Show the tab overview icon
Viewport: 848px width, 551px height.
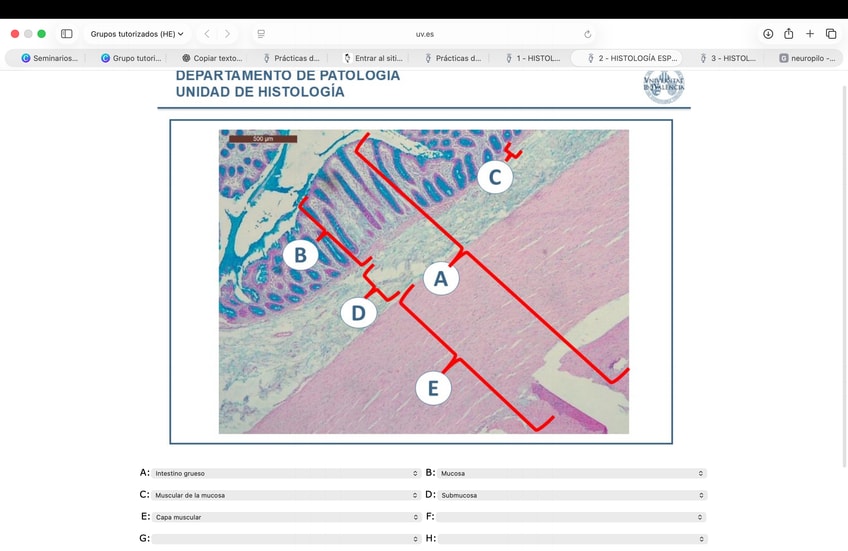tap(831, 34)
